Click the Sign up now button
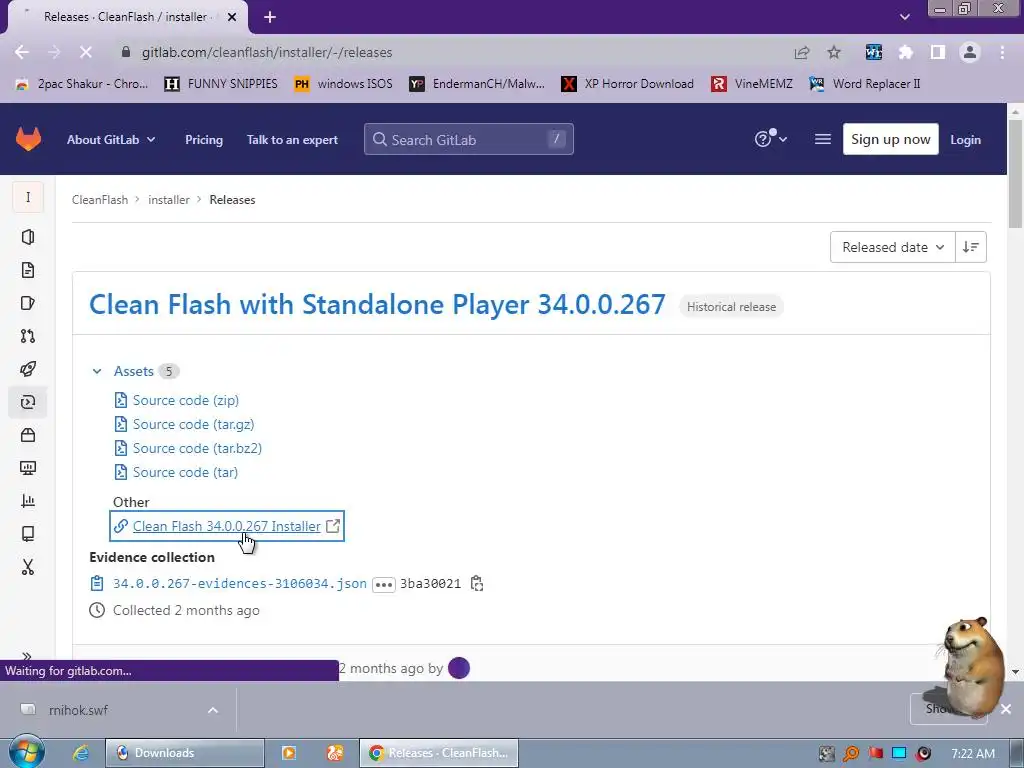The image size is (1024, 768). pos(890,139)
